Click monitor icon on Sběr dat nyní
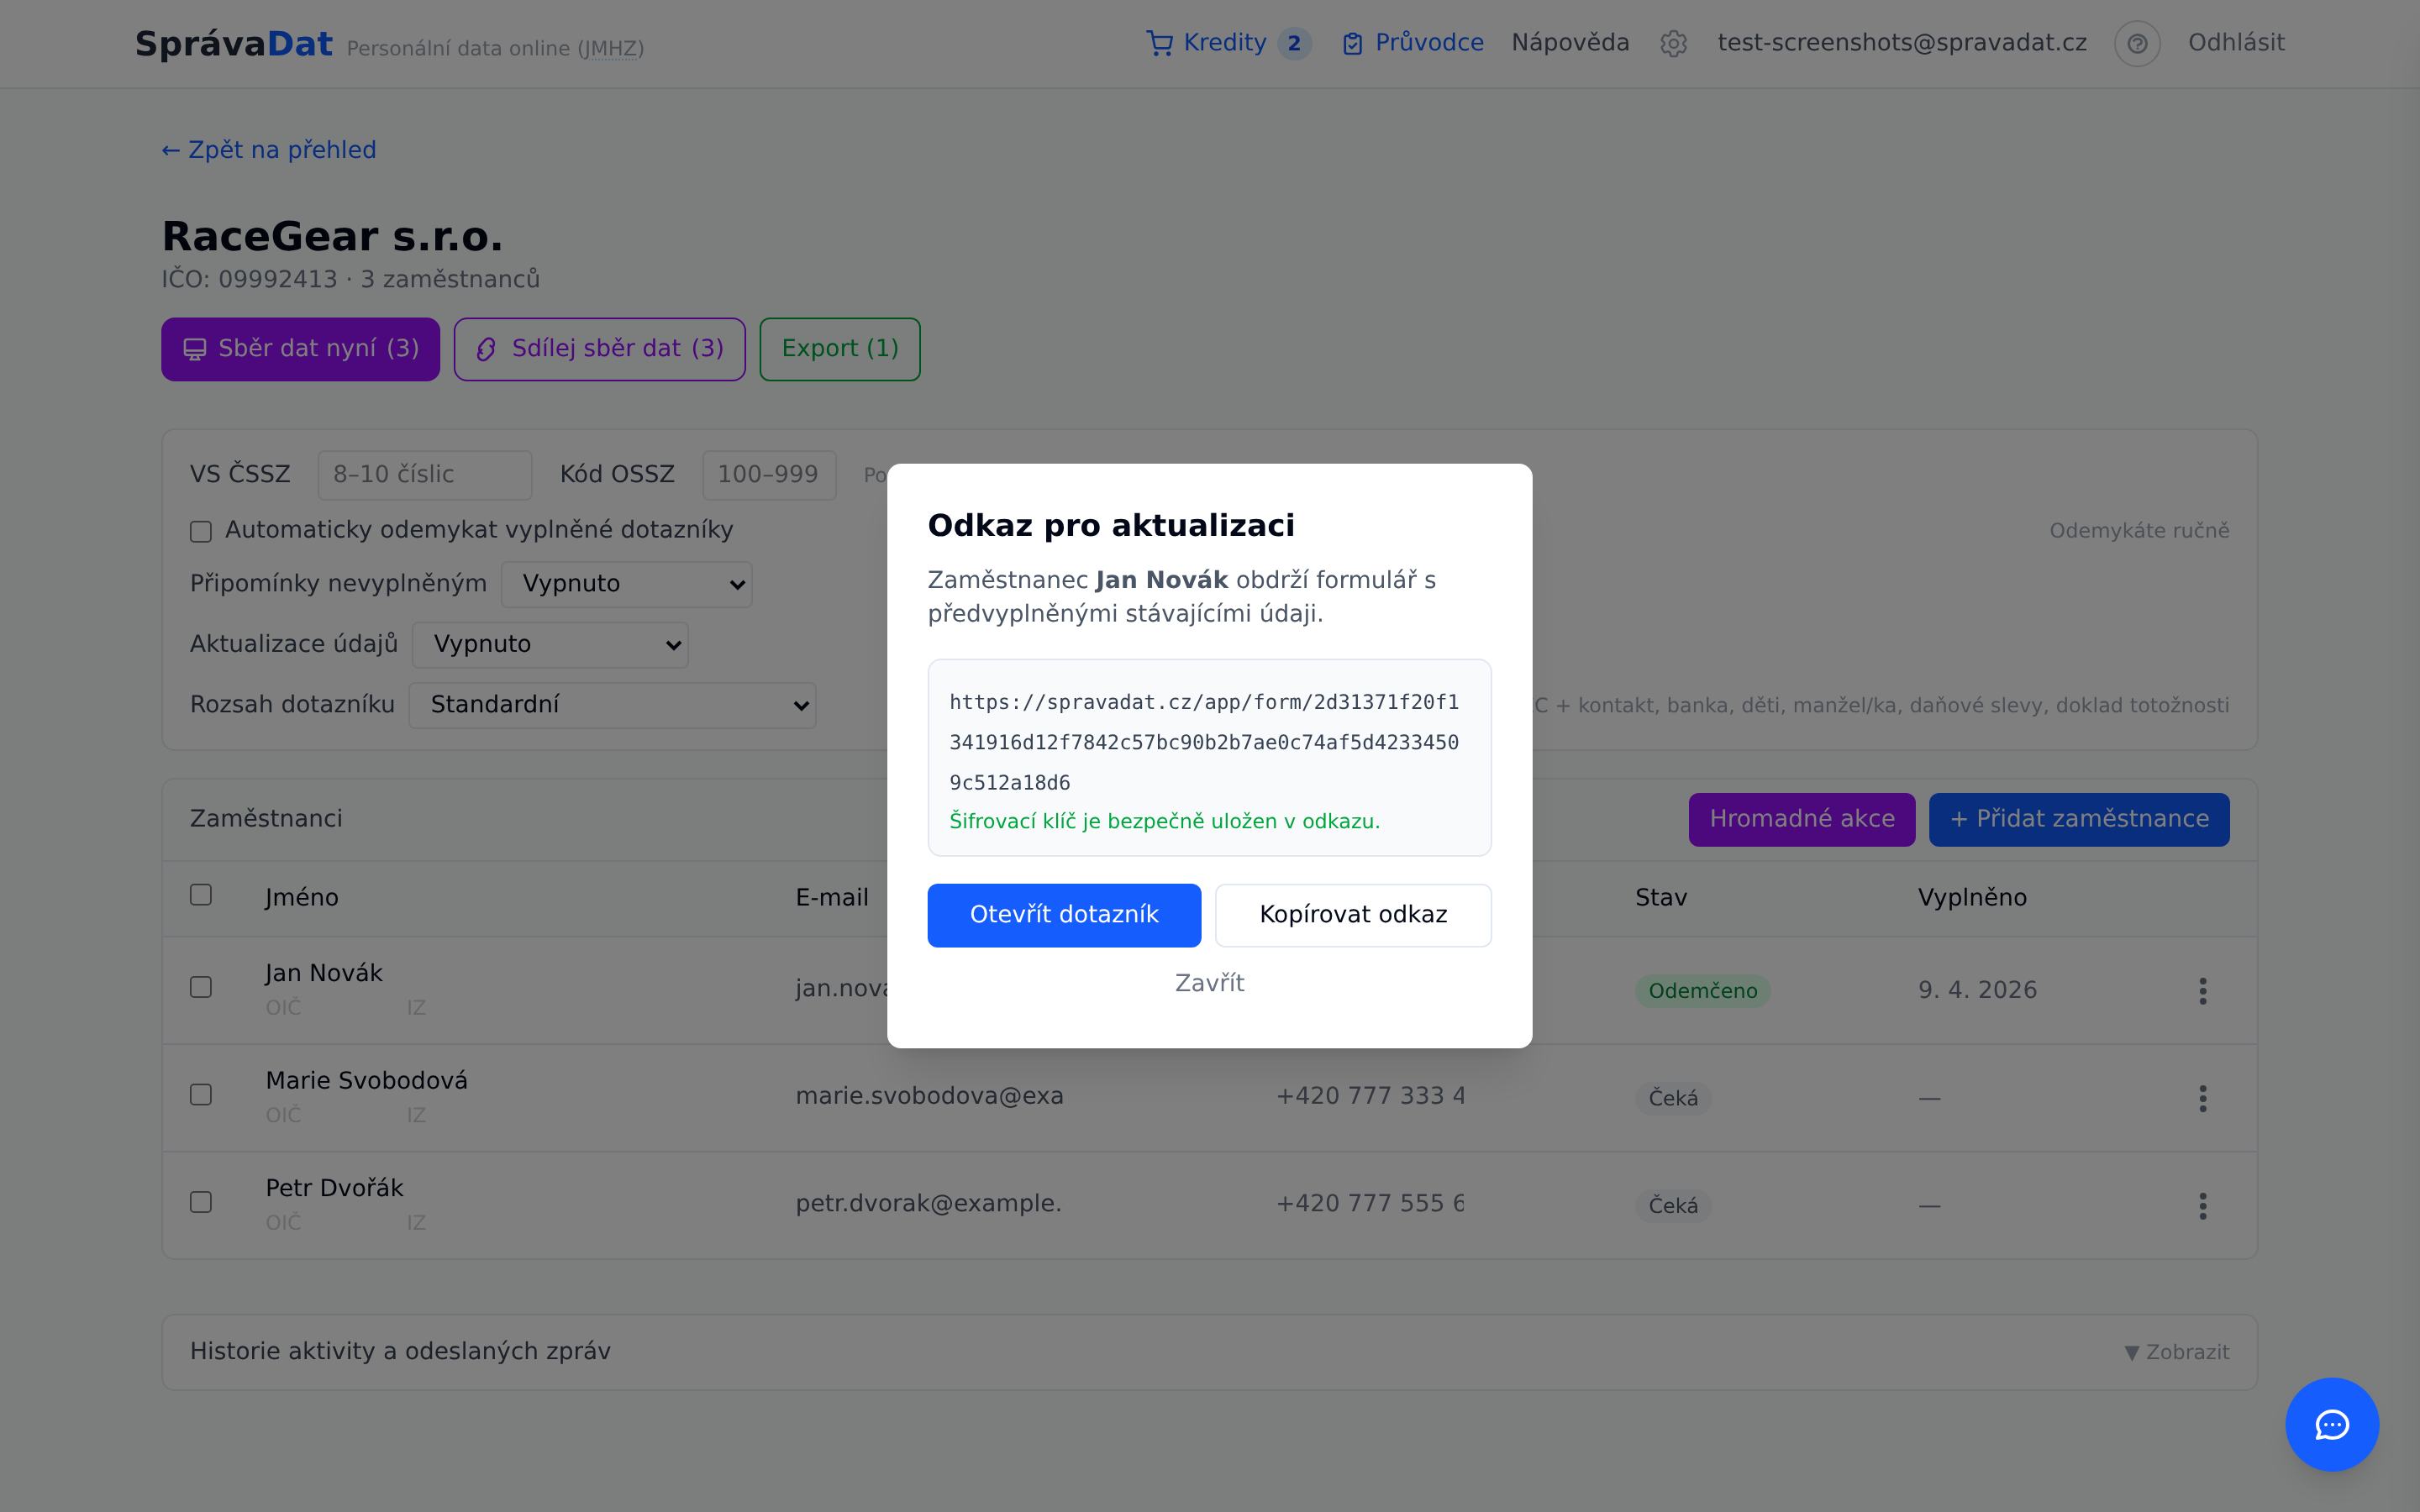The height and width of the screenshot is (1512, 2420). (x=194, y=349)
